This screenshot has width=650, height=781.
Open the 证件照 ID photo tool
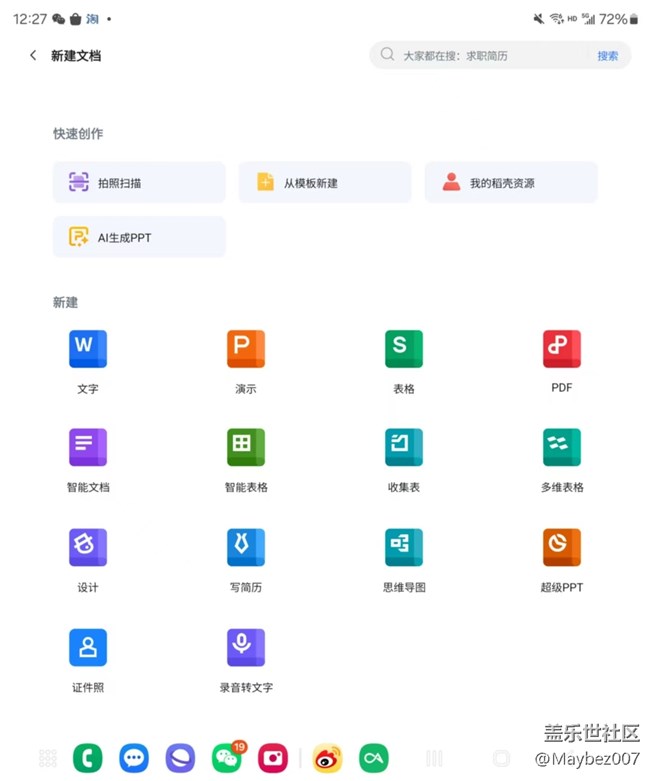point(88,661)
